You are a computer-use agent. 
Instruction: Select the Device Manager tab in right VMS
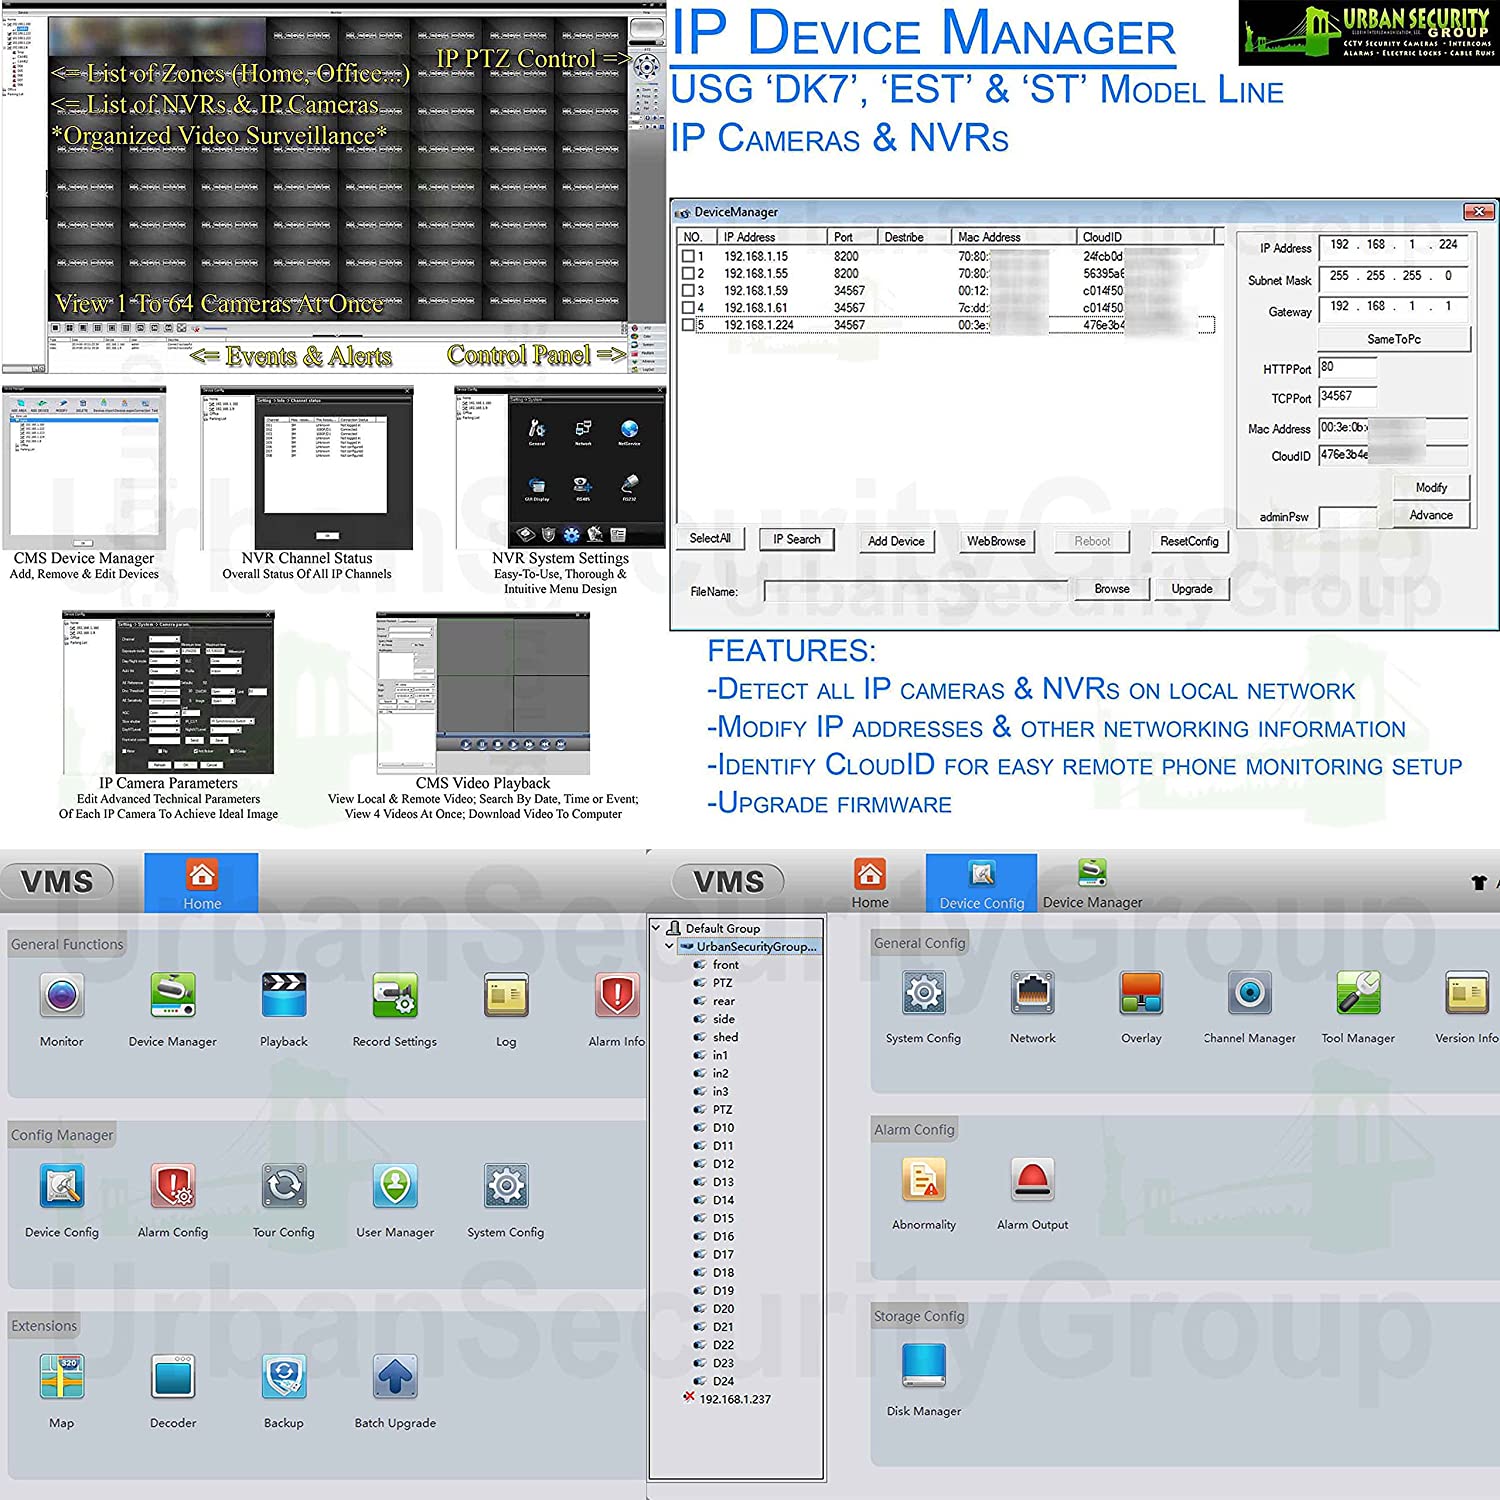point(1092,883)
